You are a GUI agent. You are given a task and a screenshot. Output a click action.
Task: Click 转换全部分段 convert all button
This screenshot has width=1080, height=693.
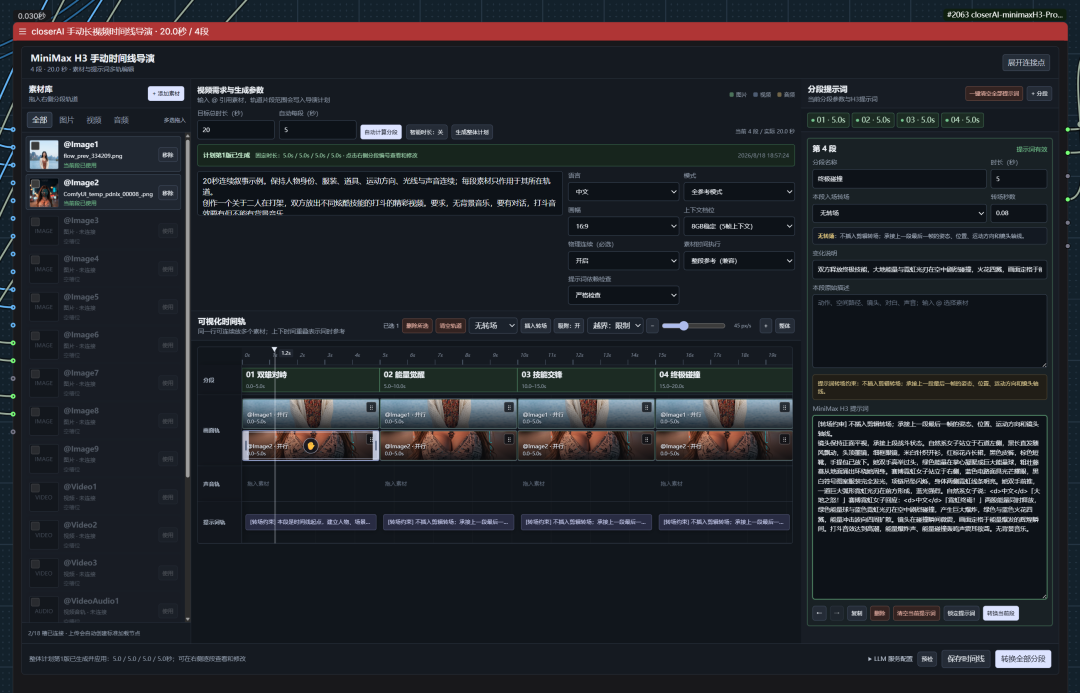click(x=1023, y=659)
